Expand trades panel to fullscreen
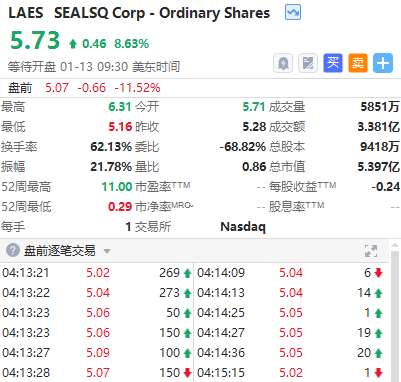Viewport: 401px width, 382px height. [371, 251]
